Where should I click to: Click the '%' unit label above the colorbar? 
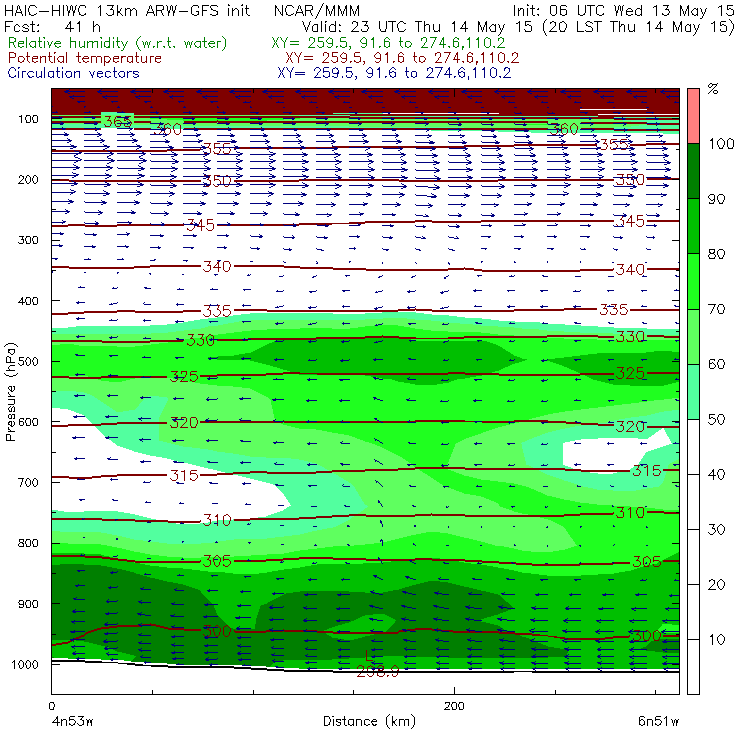point(713,89)
